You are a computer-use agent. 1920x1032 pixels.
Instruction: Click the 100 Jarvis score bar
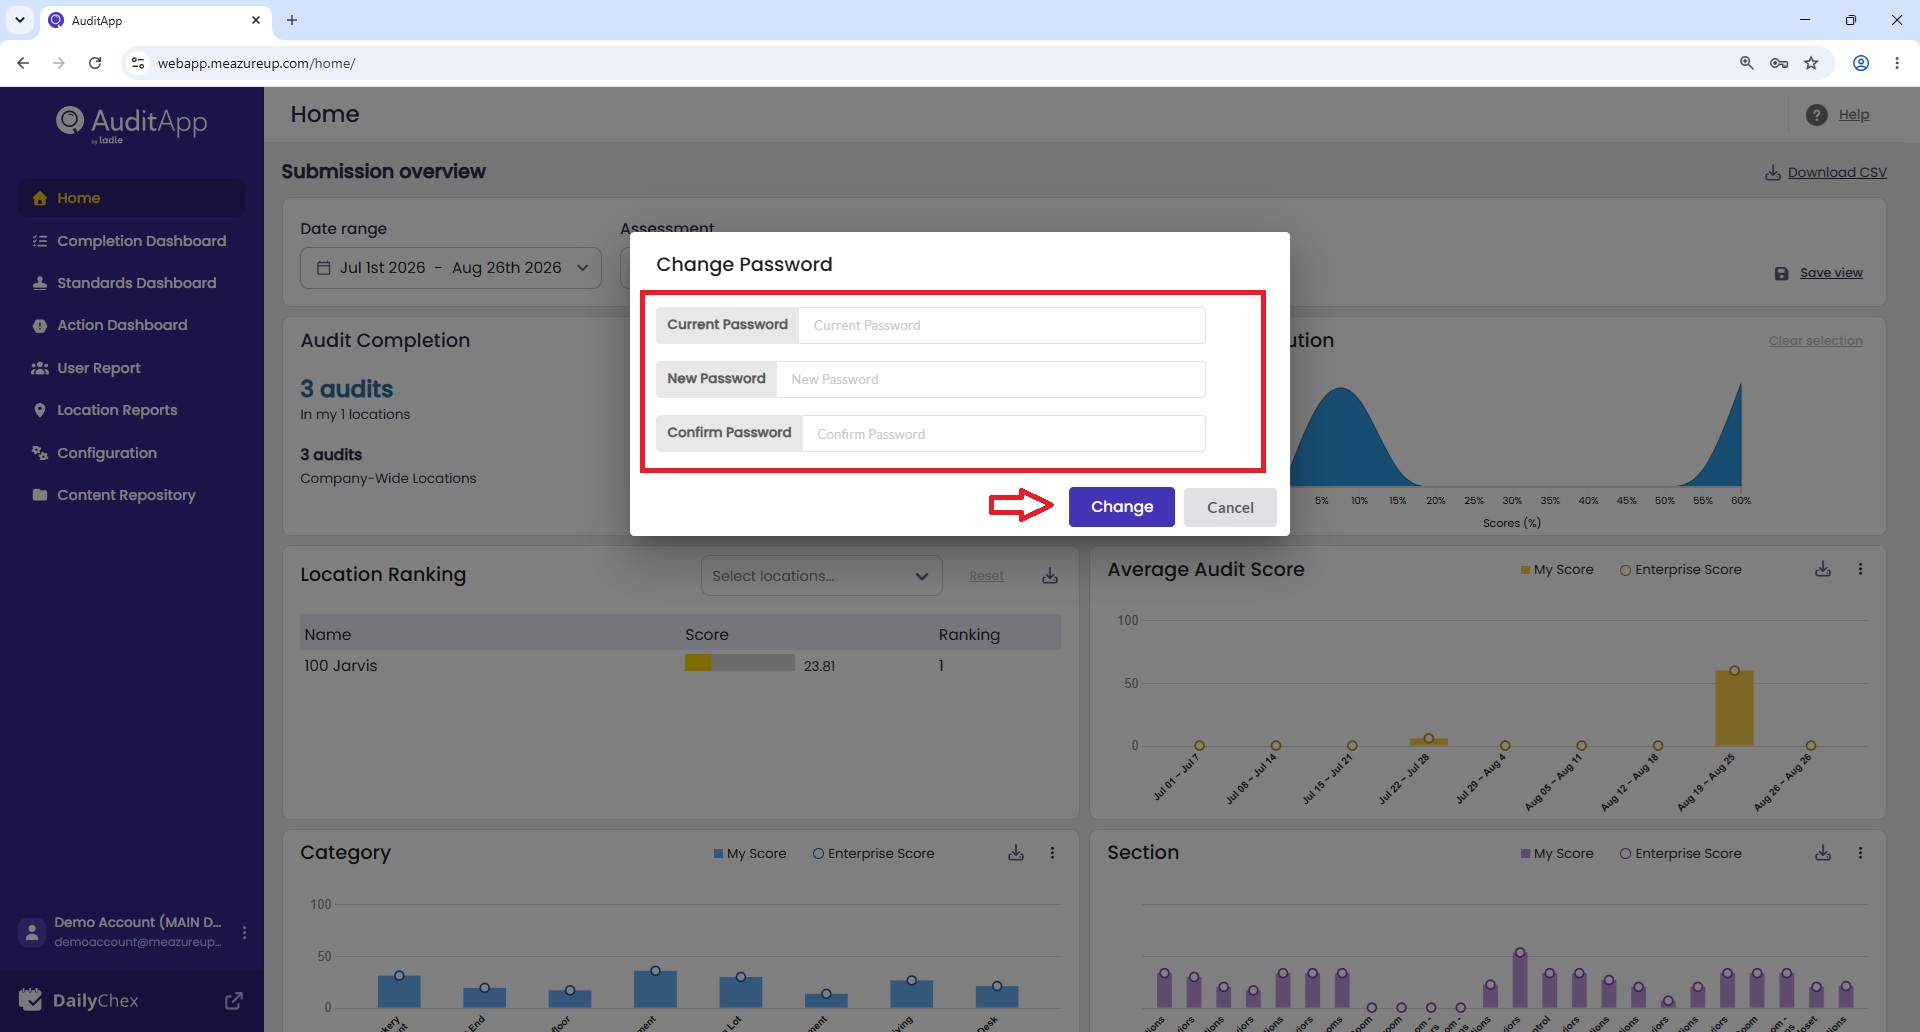[x=740, y=663]
